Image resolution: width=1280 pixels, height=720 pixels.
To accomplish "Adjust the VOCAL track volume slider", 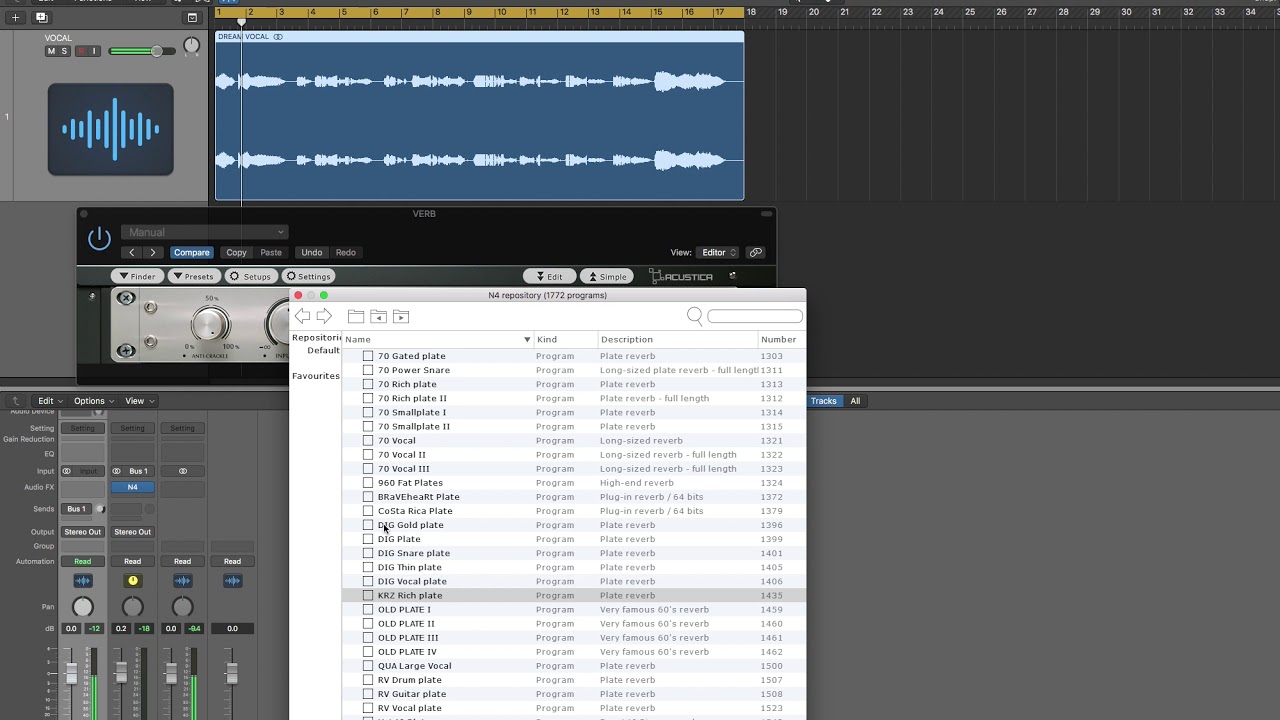I will (x=141, y=51).
